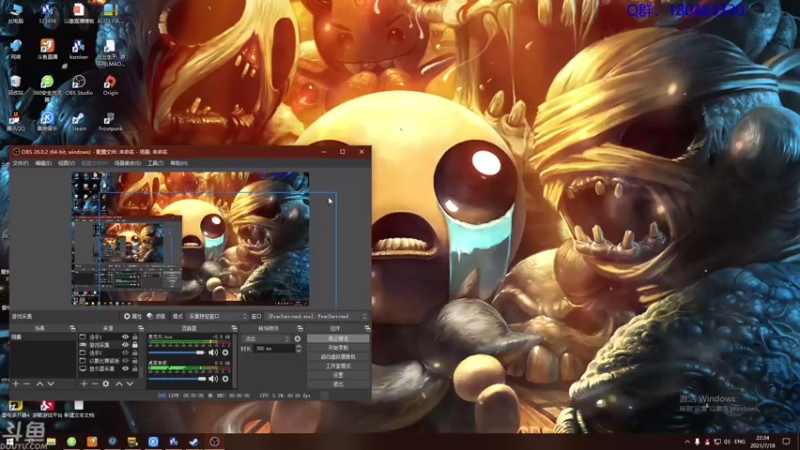This screenshot has height=450, width=800.
Task: Toggle visibility of the 游戏采集 source
Action: (125, 345)
